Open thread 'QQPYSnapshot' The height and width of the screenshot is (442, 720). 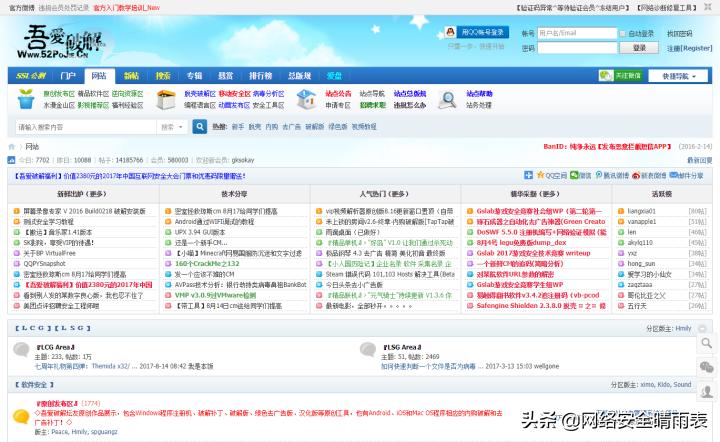(45, 264)
